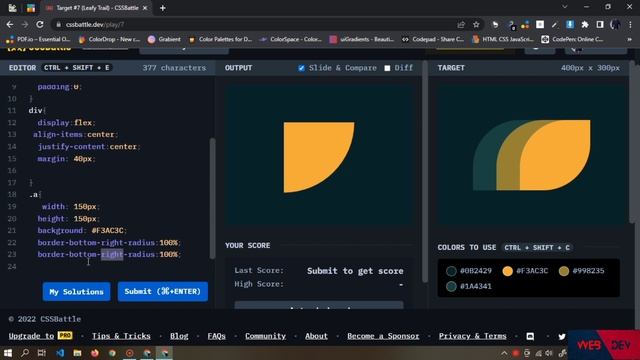Open Twitter icon in footer
640x360 pixels.
pos(562,336)
